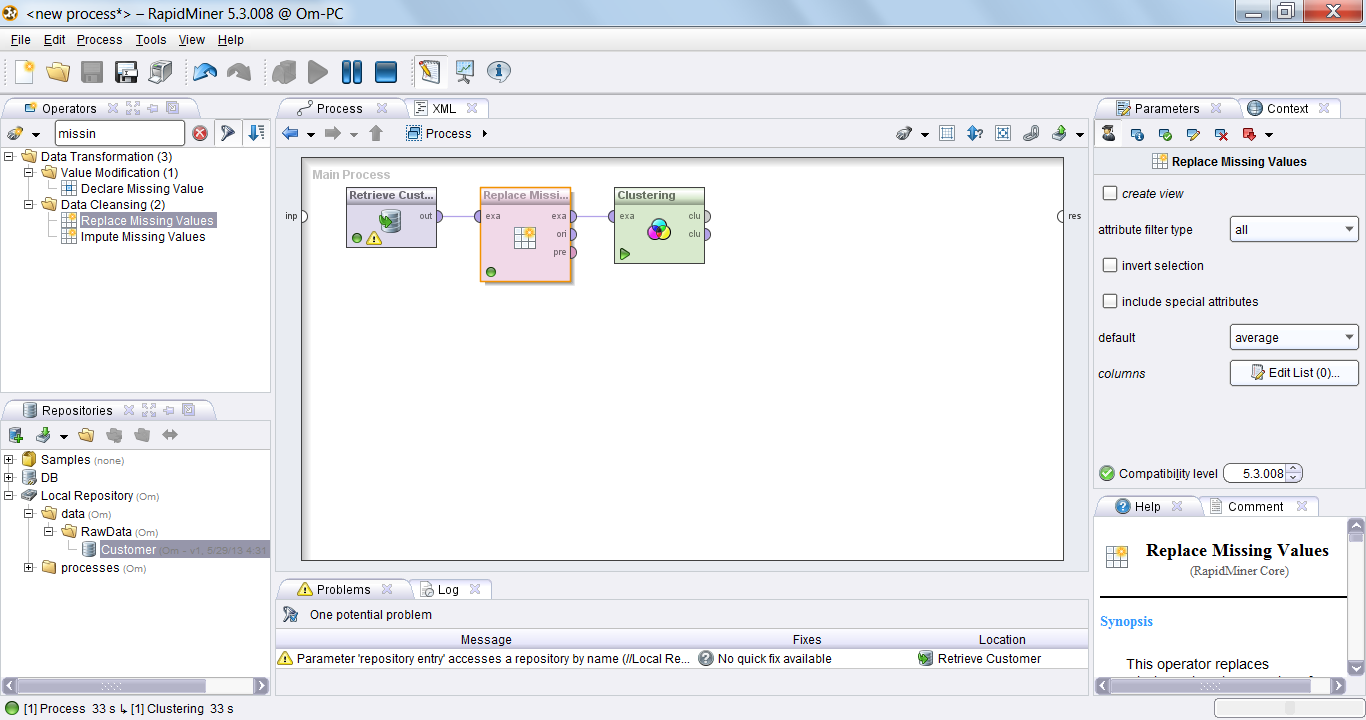This screenshot has height=720, width=1366.
Task: Open the default average dropdown
Action: coord(1294,337)
